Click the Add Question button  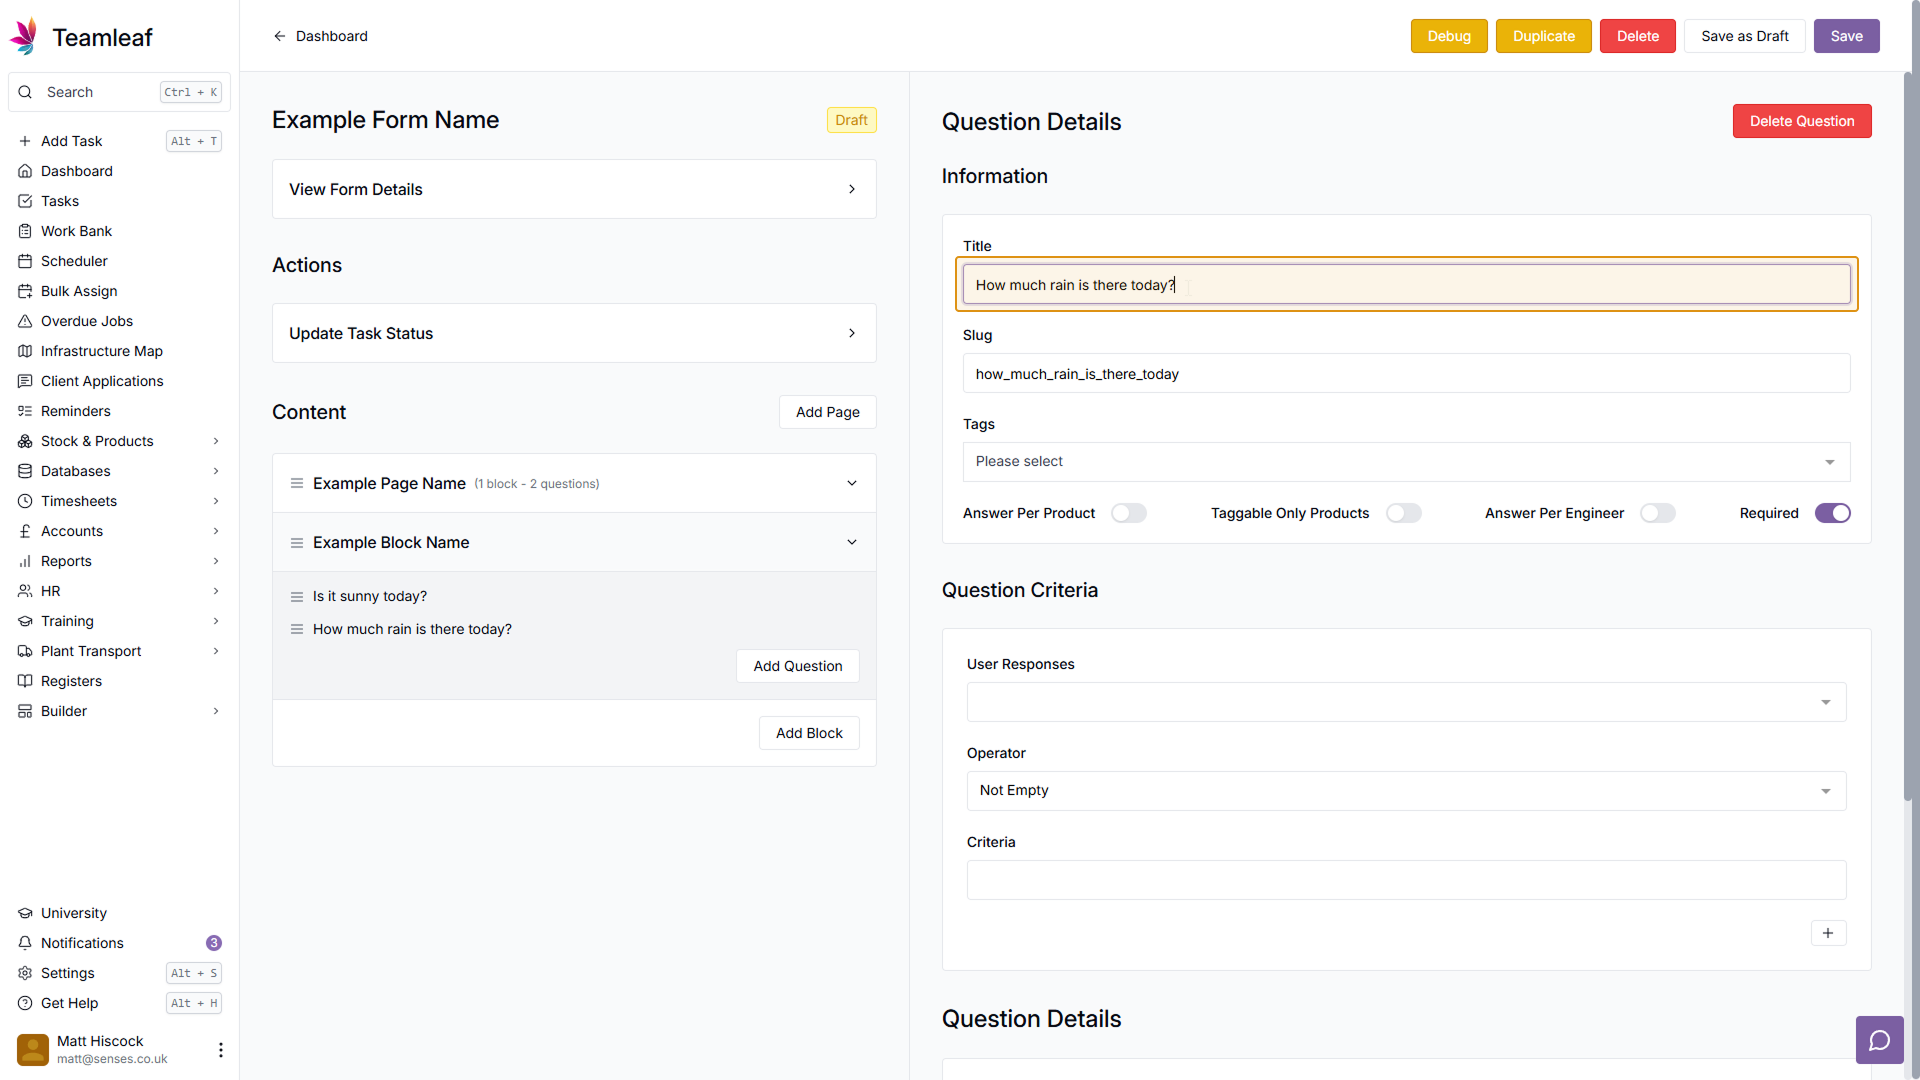797,666
